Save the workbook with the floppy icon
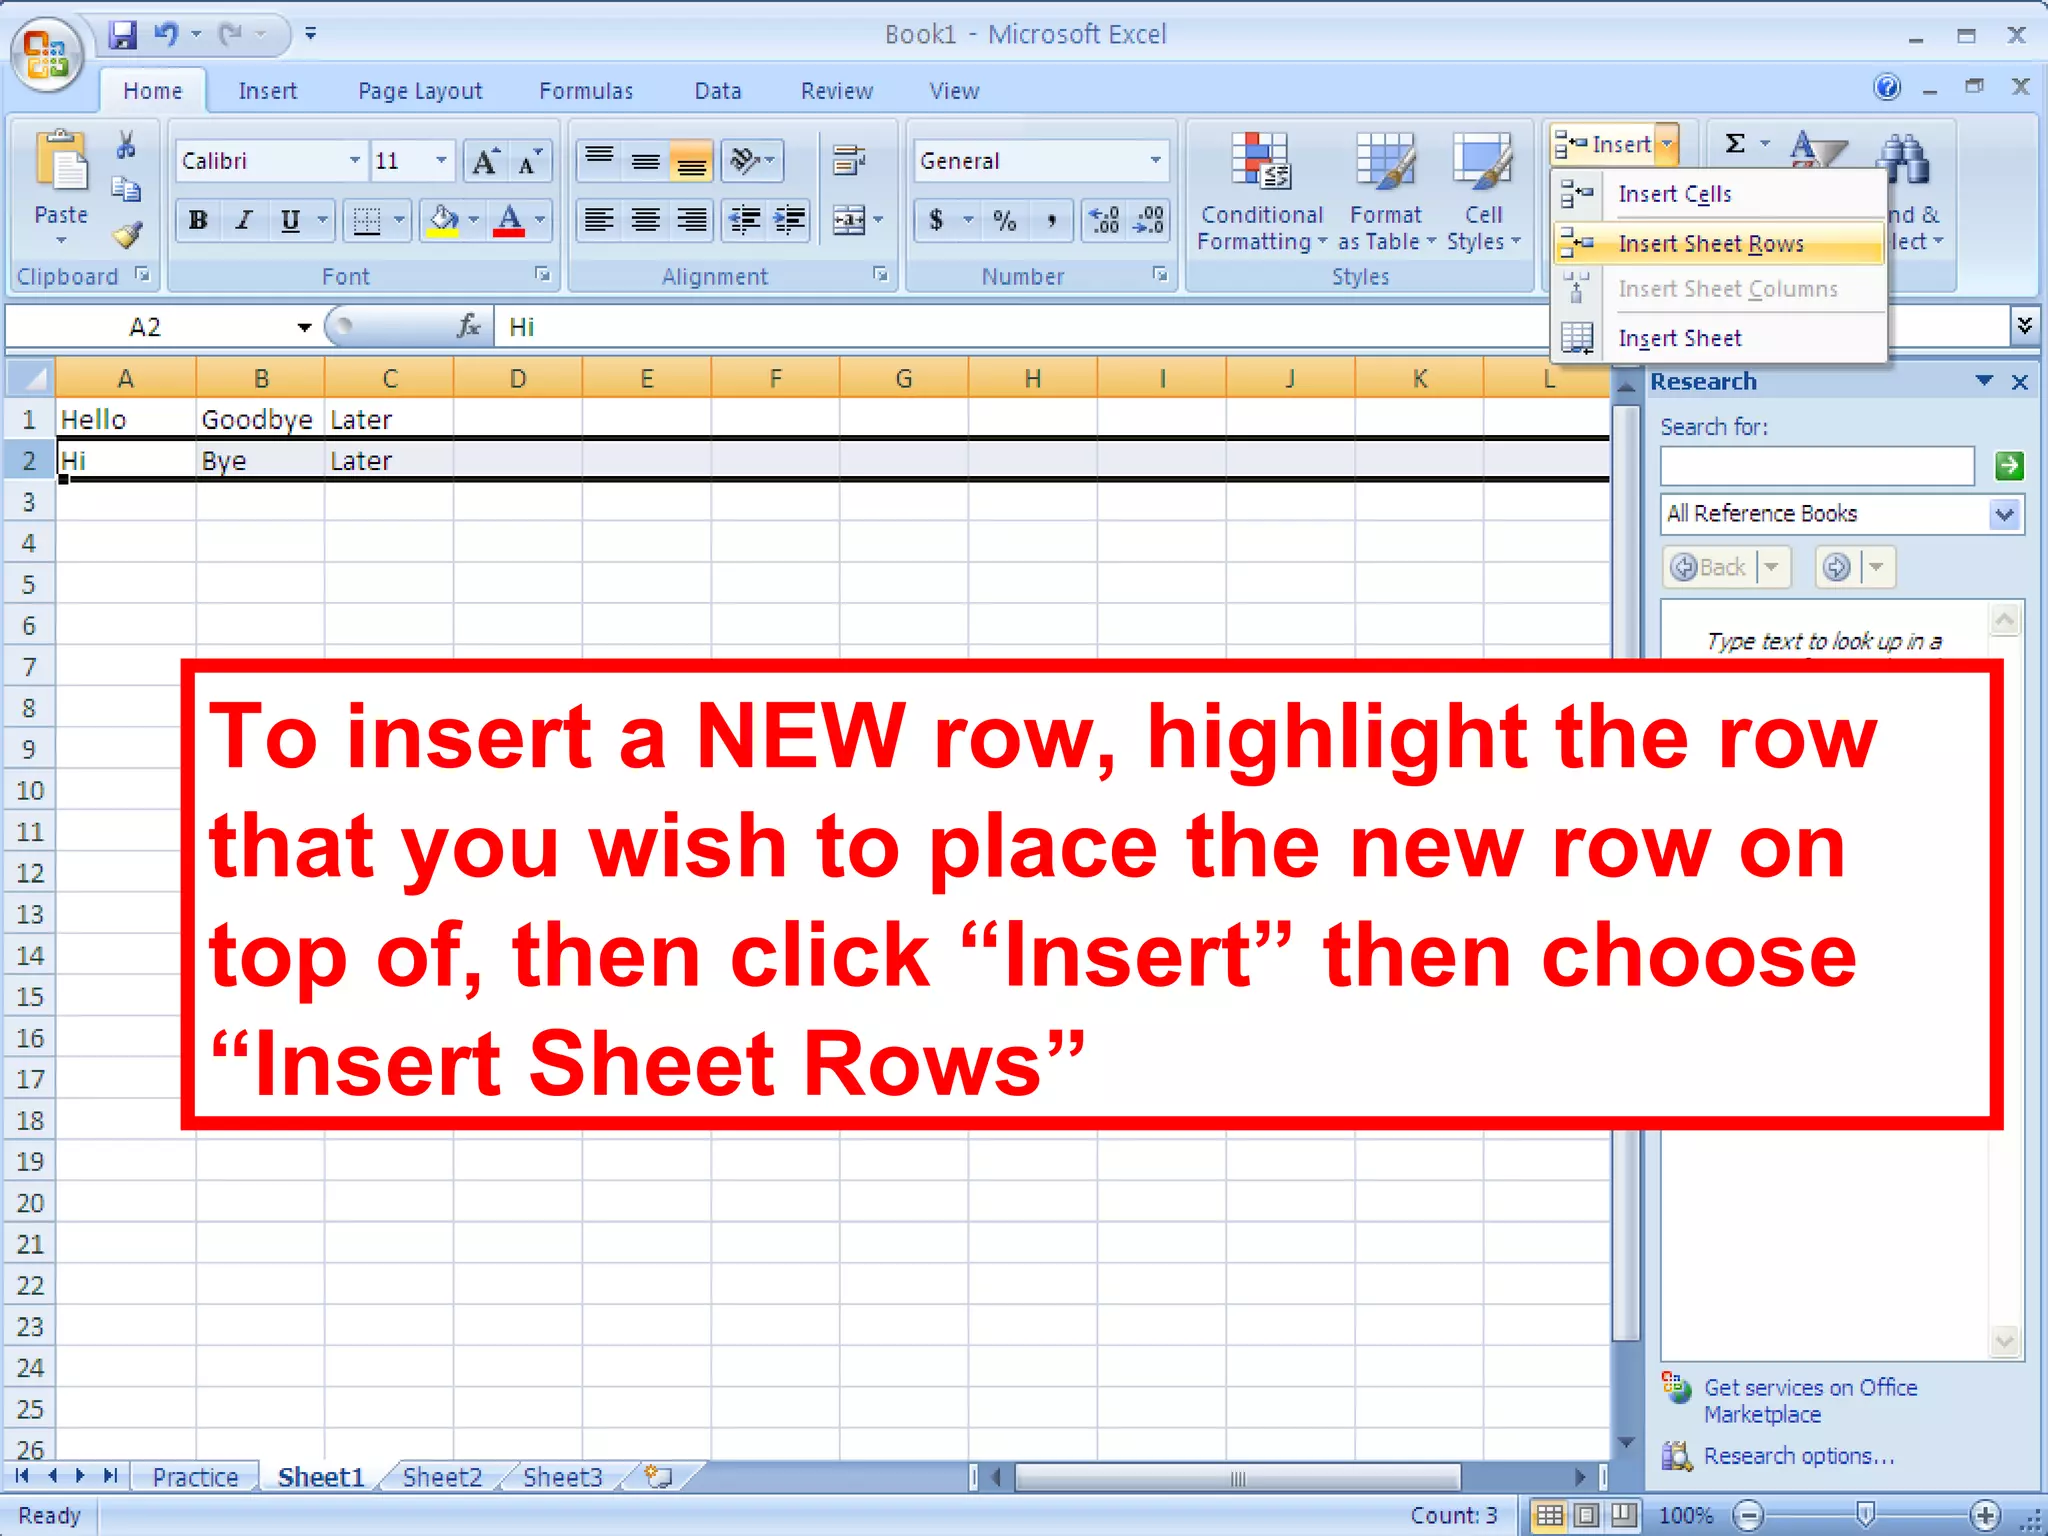Screen dimensions: 2048x1536 click(x=123, y=35)
